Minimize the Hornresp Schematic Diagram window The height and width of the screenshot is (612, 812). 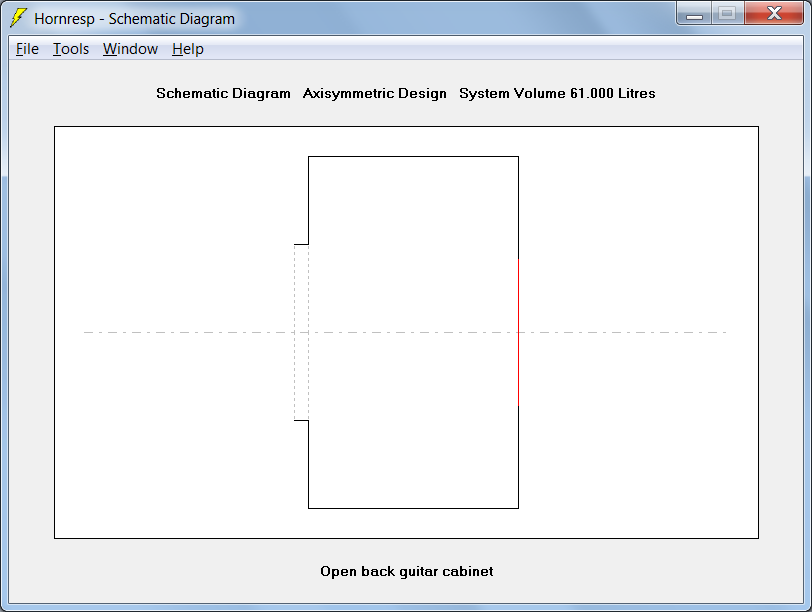click(x=694, y=13)
